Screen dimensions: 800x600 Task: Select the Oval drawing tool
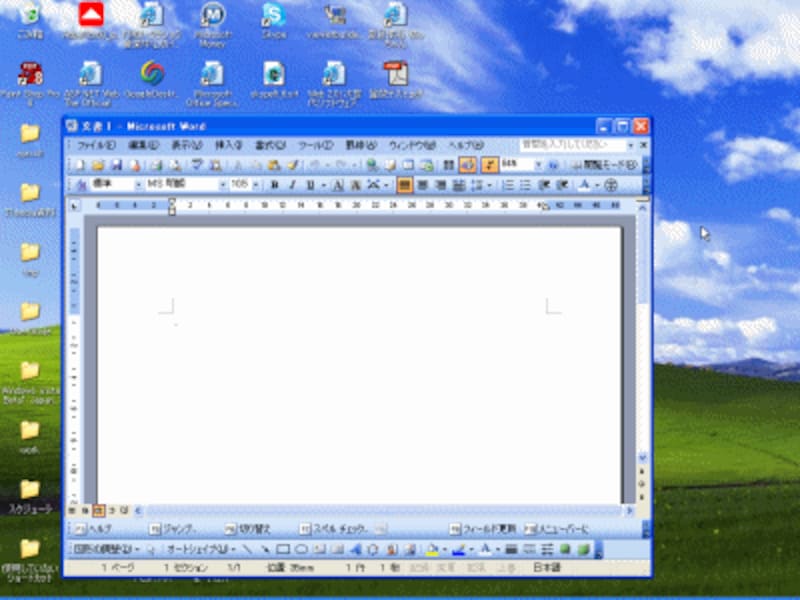tap(300, 549)
